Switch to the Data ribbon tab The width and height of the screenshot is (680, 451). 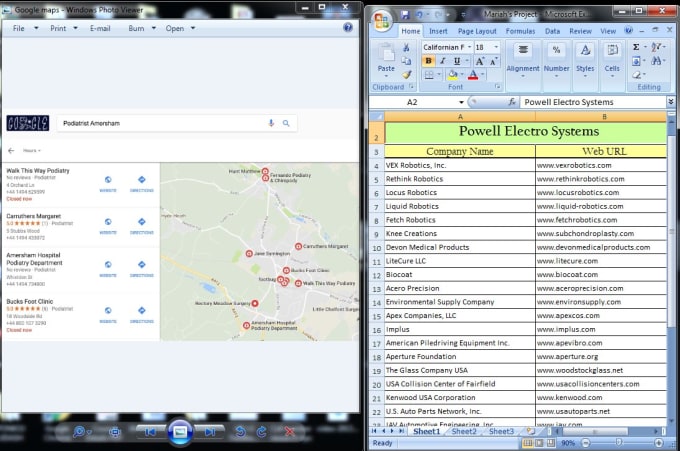[x=552, y=31]
